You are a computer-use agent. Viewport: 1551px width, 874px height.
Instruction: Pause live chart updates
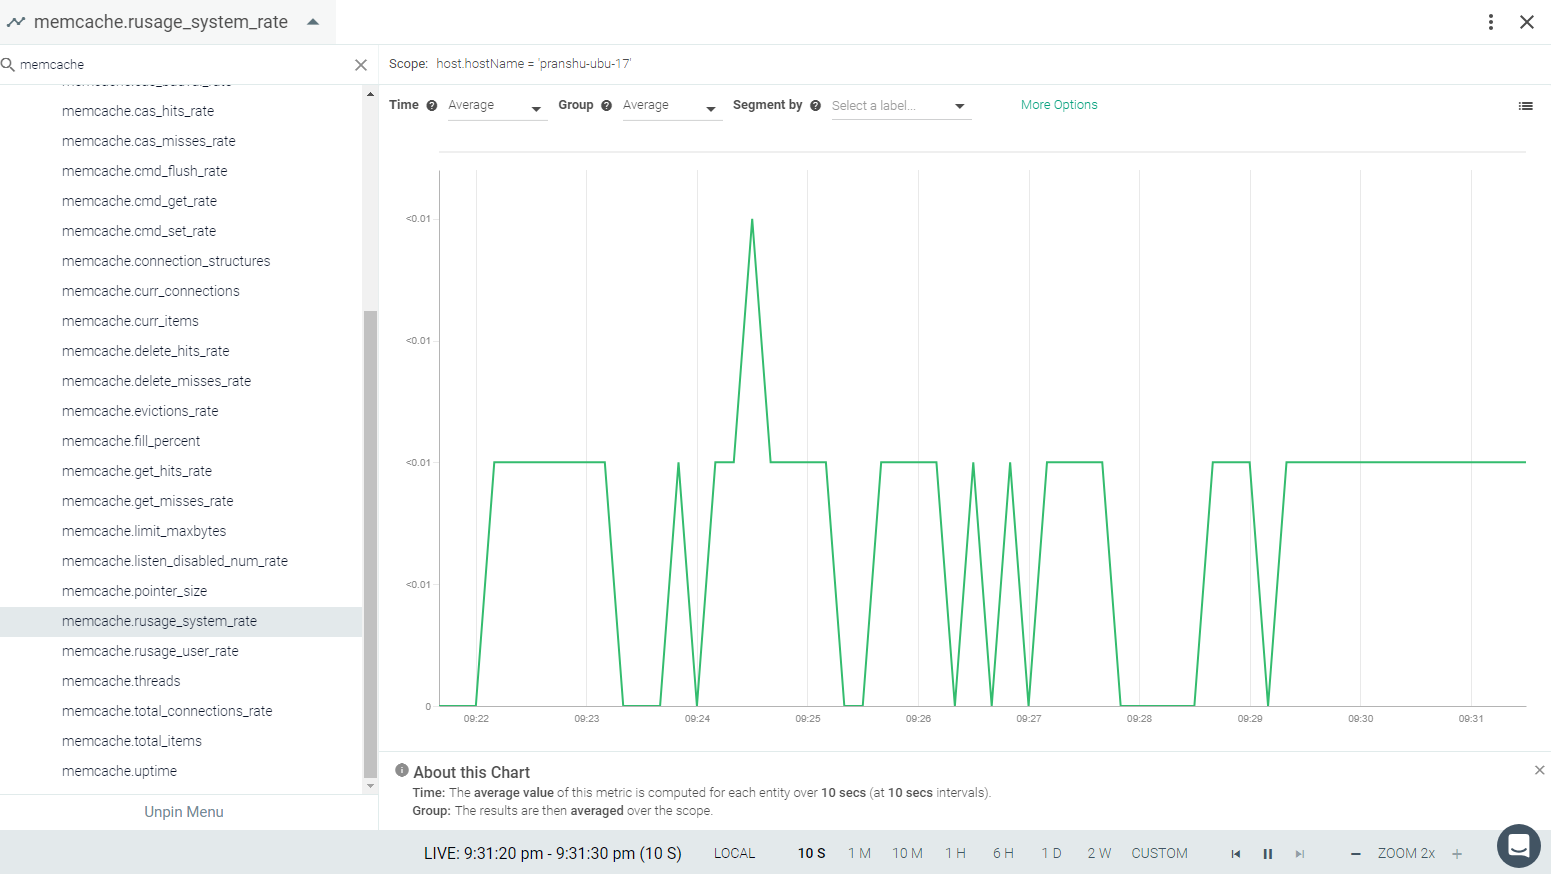pyautogui.click(x=1268, y=854)
